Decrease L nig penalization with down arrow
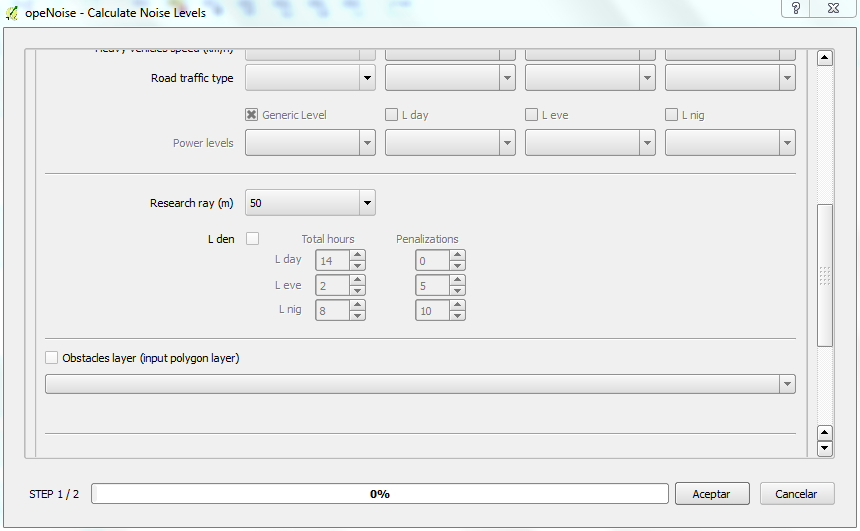The image size is (860, 531). (458, 316)
